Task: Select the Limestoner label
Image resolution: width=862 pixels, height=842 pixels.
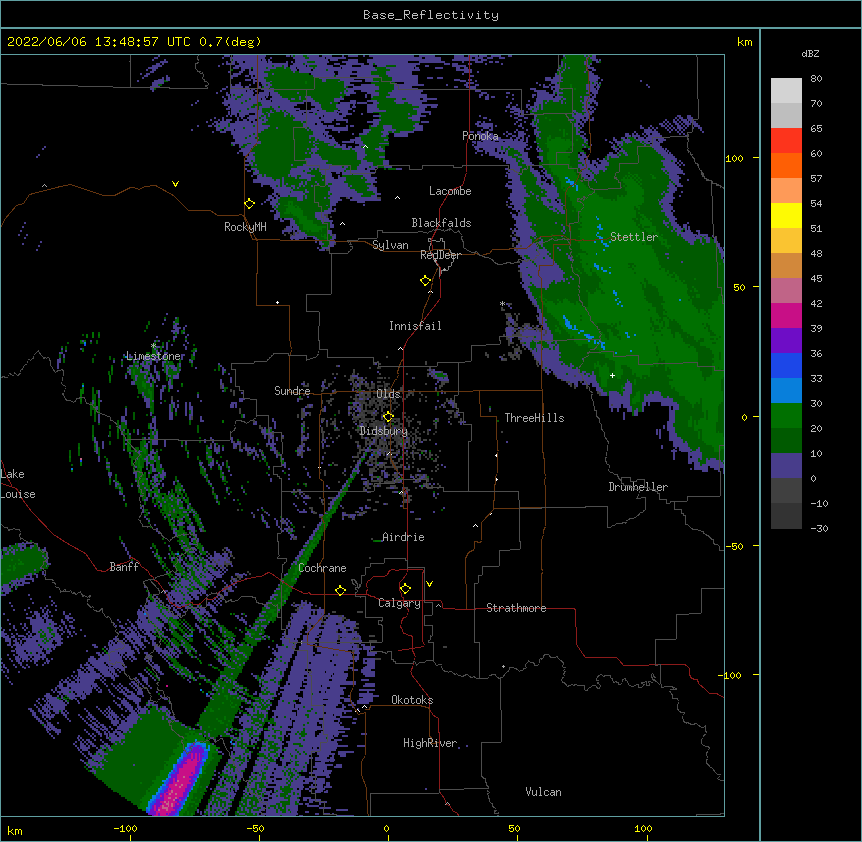Action: [155, 356]
